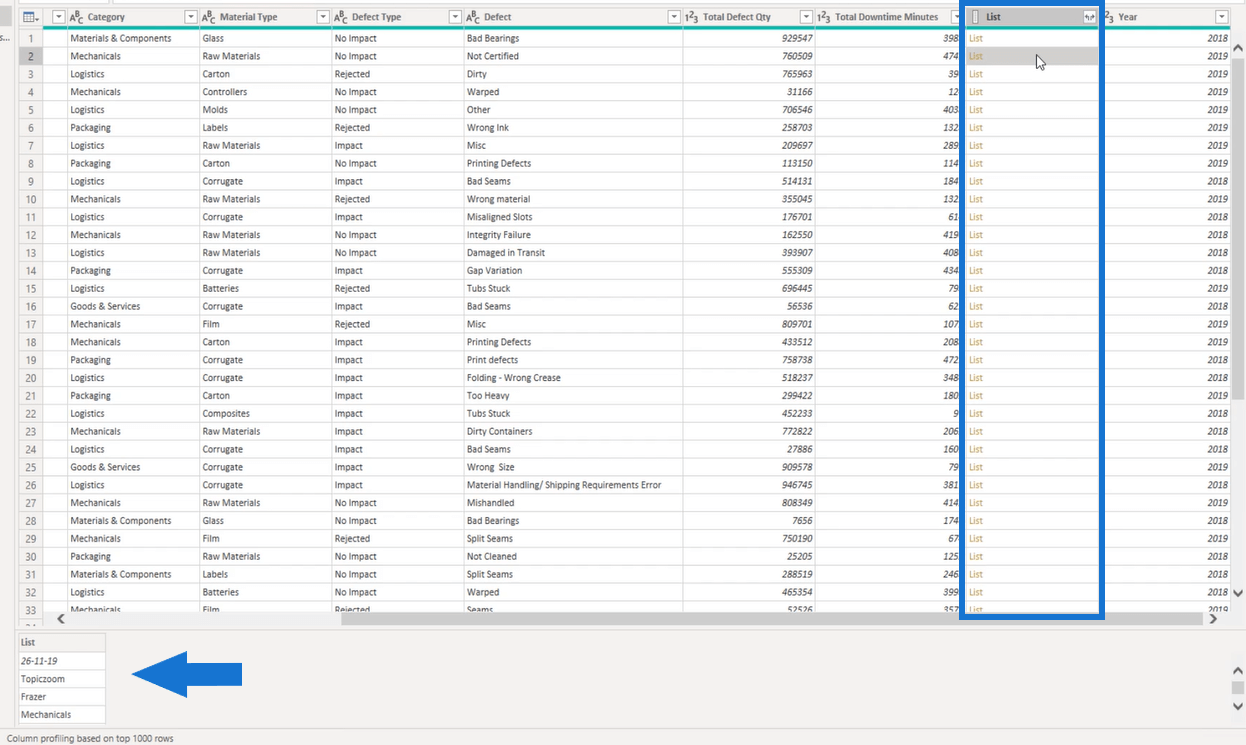Screen dimensions: 1246x745
Task: Click the down arrow of the preview pane scrollbar
Action: tap(1238, 706)
